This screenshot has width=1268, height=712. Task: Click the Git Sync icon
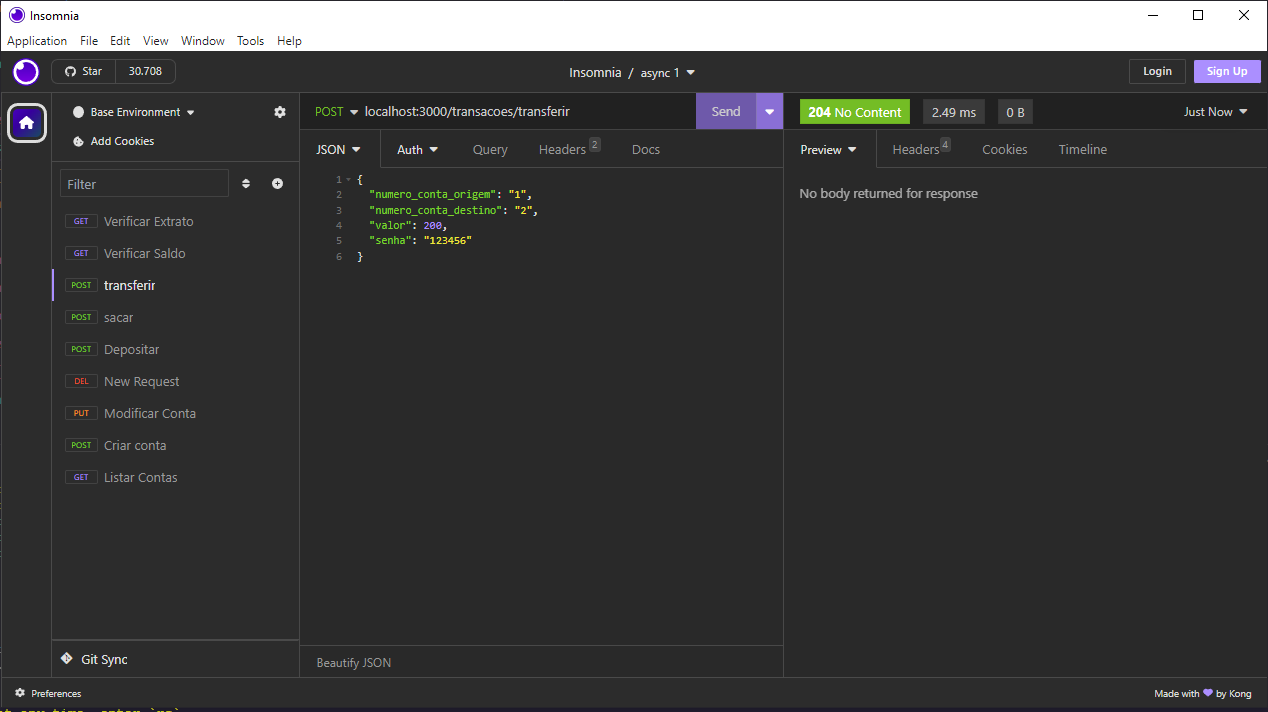68,659
